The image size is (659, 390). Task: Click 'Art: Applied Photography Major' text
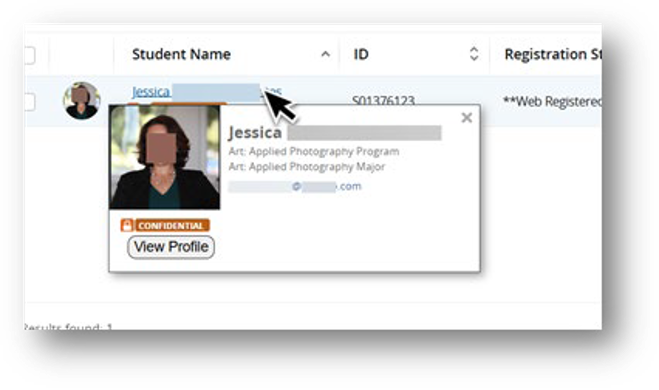pos(306,166)
